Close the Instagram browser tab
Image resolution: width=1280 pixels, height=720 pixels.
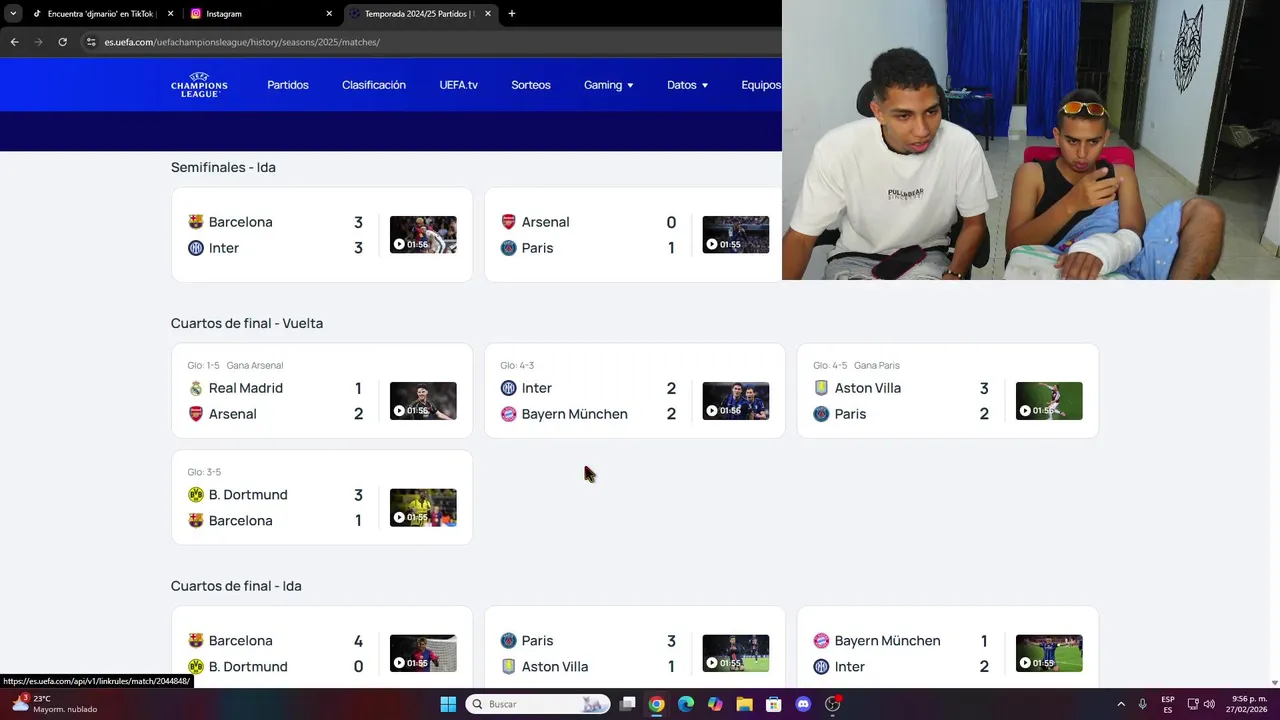point(329,14)
